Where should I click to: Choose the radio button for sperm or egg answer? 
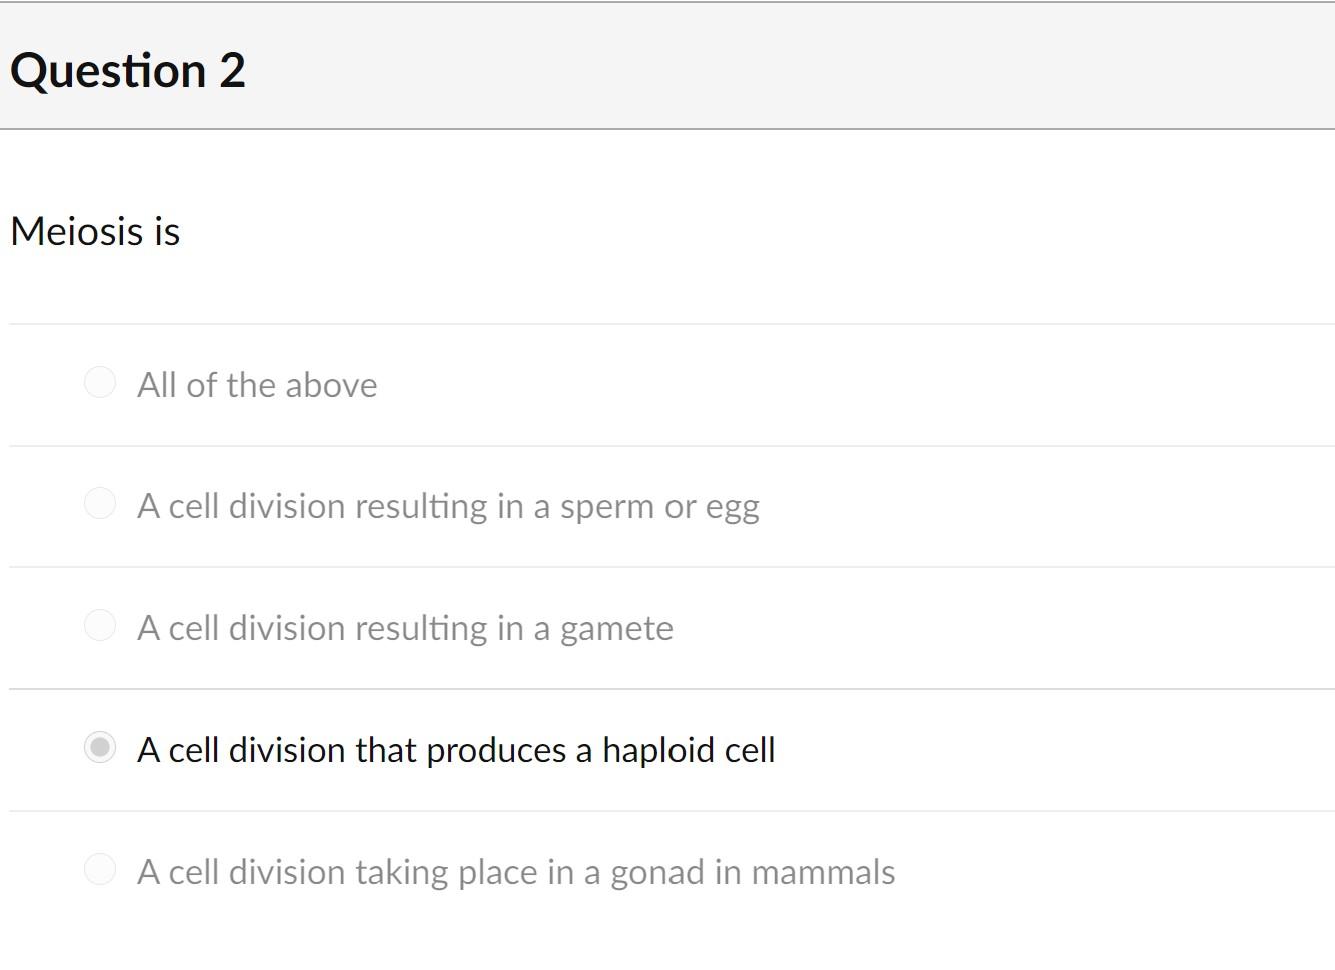coord(100,503)
